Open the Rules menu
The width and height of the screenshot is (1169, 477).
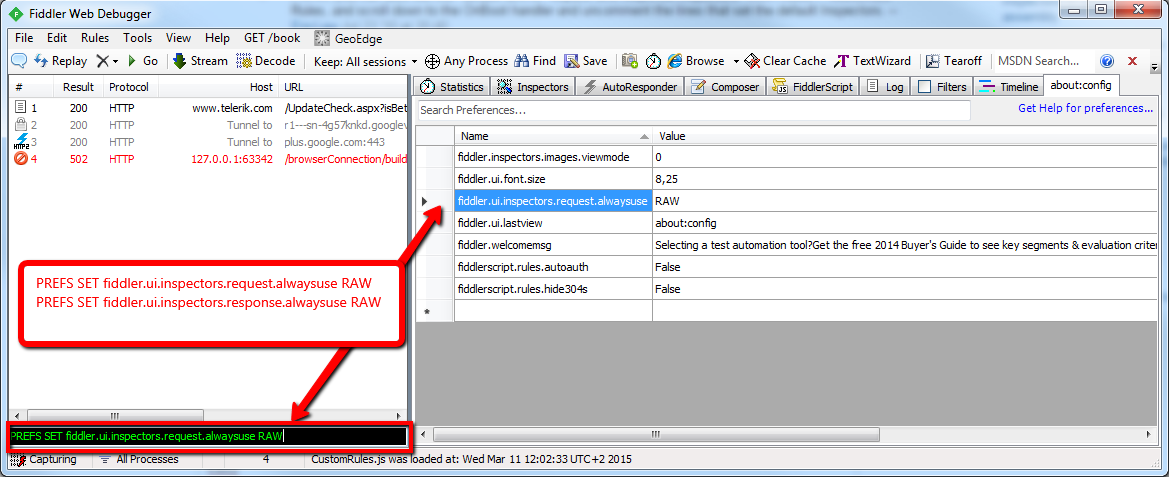click(95, 38)
